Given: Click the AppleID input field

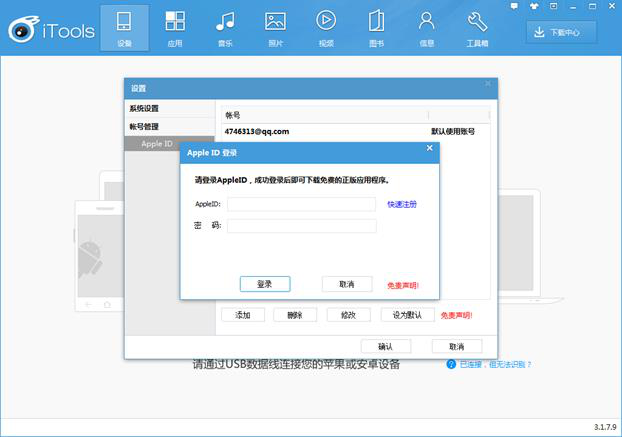Looking at the screenshot, I should tap(301, 204).
